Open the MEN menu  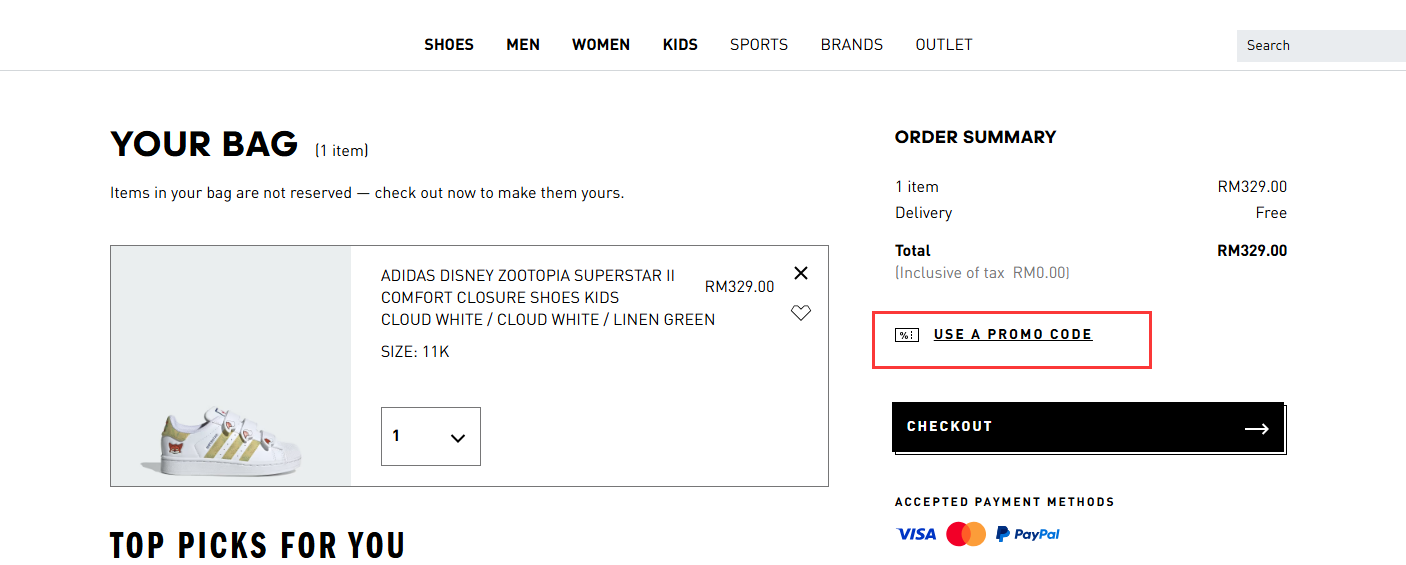point(523,45)
